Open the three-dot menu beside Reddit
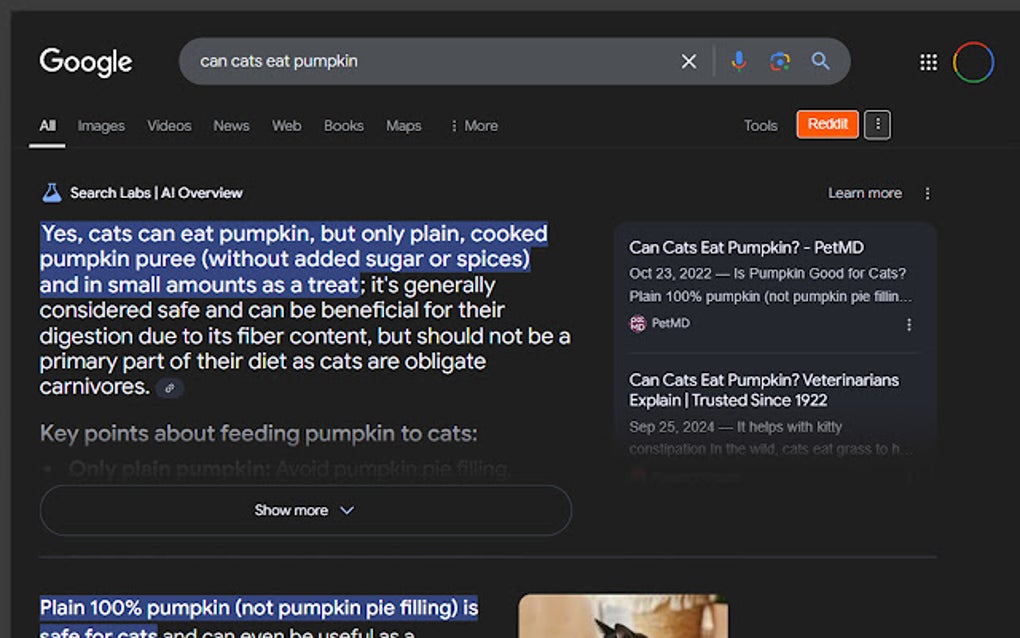 (877, 124)
